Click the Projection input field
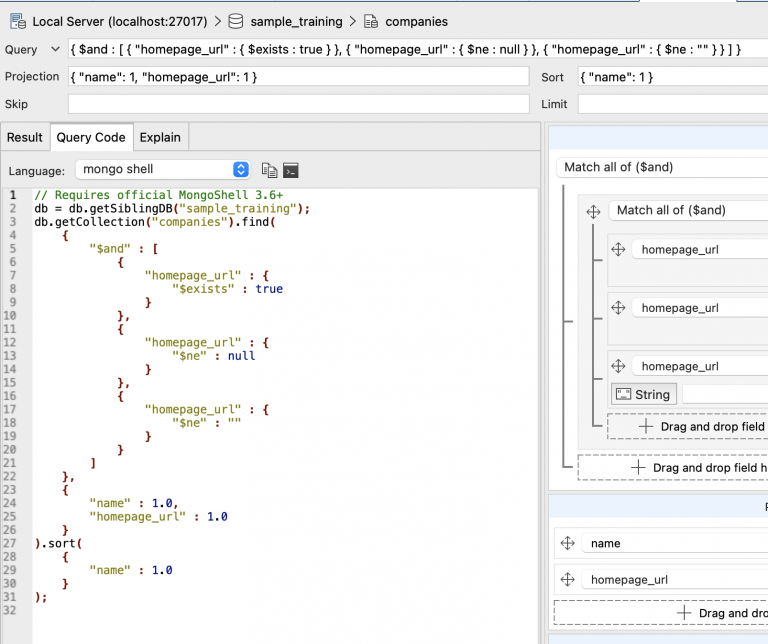This screenshot has width=768, height=644. [299, 77]
